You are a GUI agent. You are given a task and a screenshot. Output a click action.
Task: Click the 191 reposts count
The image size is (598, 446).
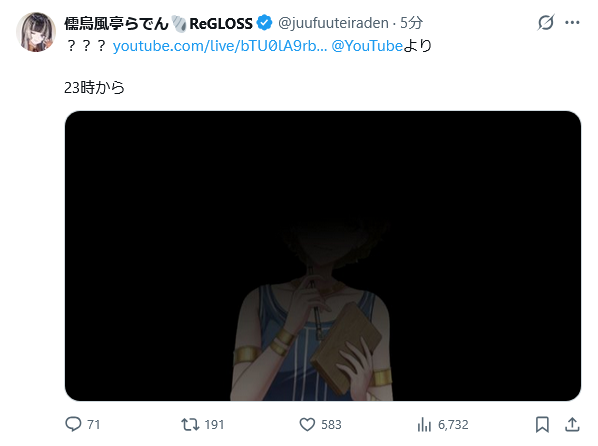[214, 424]
